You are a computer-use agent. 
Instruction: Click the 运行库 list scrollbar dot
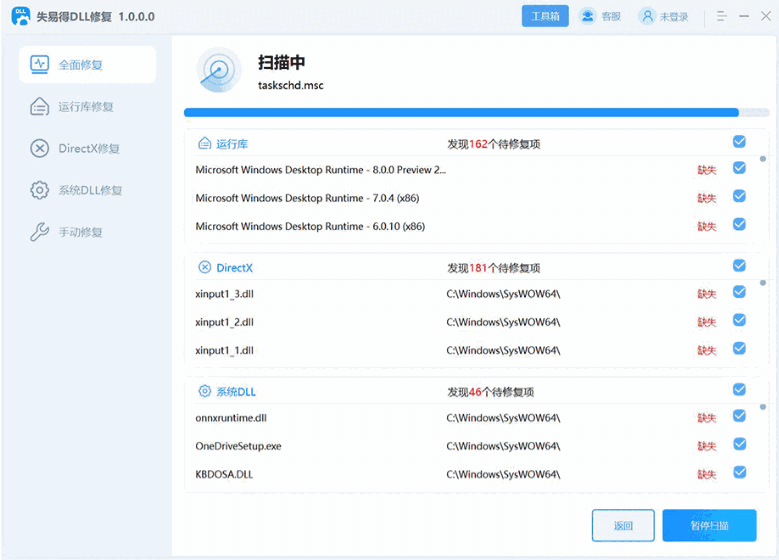coord(763,159)
